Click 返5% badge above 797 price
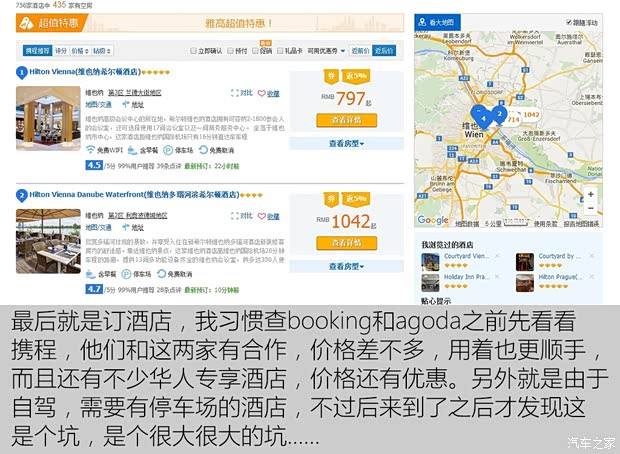Viewport: 620px width, 454px height. (x=356, y=76)
